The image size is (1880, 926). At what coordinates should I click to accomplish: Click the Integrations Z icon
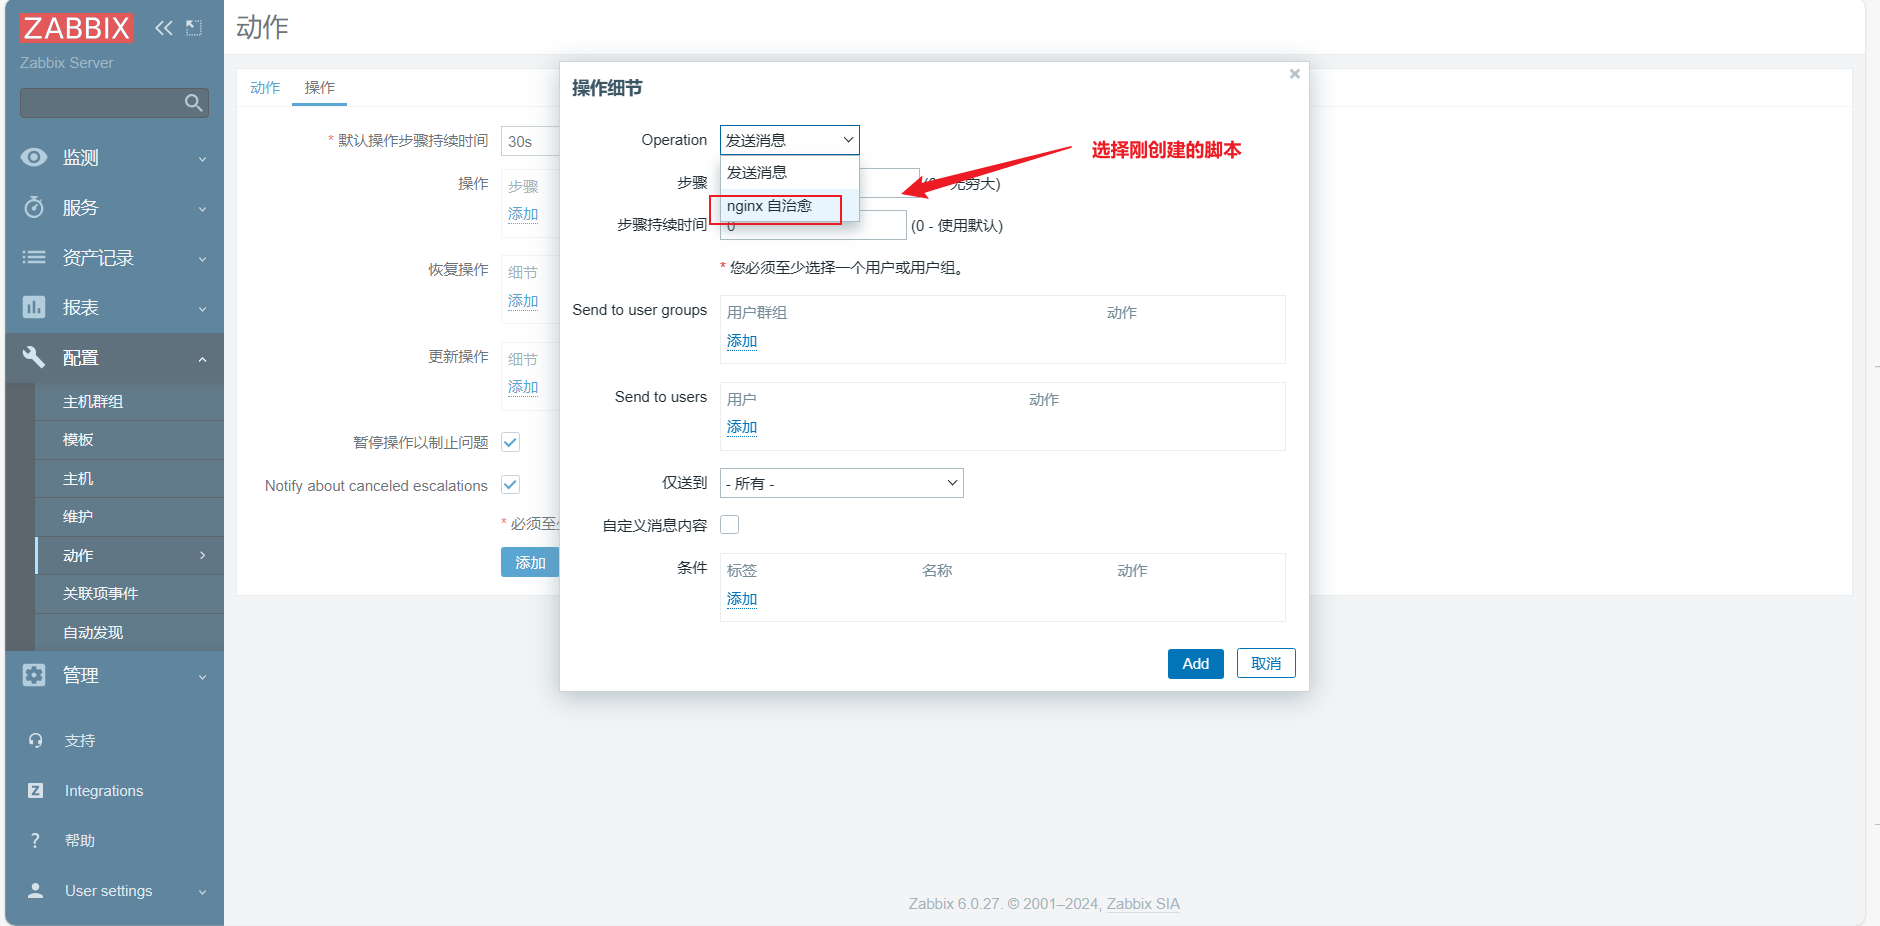coord(36,791)
